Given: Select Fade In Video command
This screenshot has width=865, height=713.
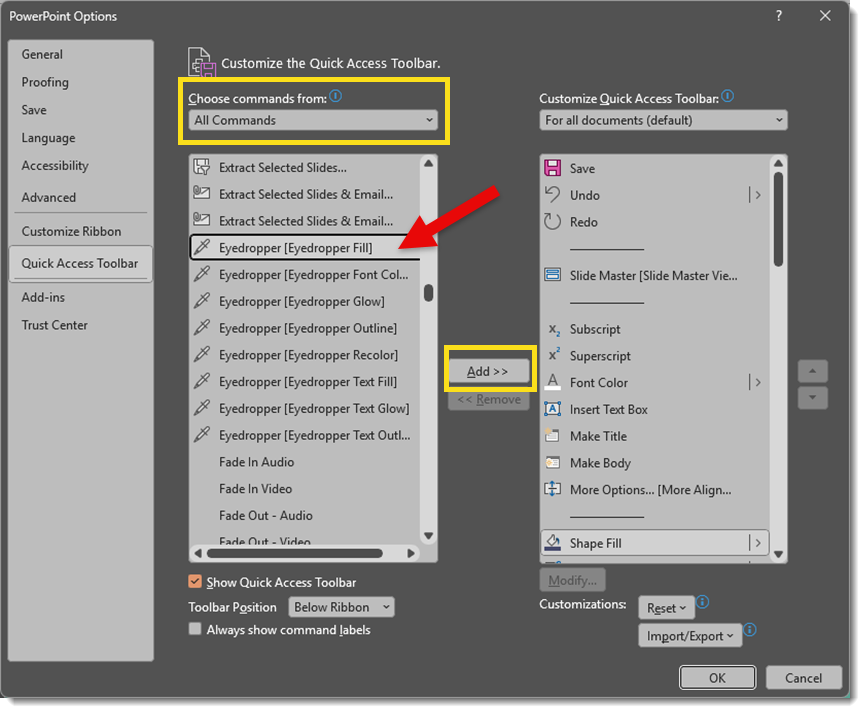Looking at the screenshot, I should (x=305, y=488).
